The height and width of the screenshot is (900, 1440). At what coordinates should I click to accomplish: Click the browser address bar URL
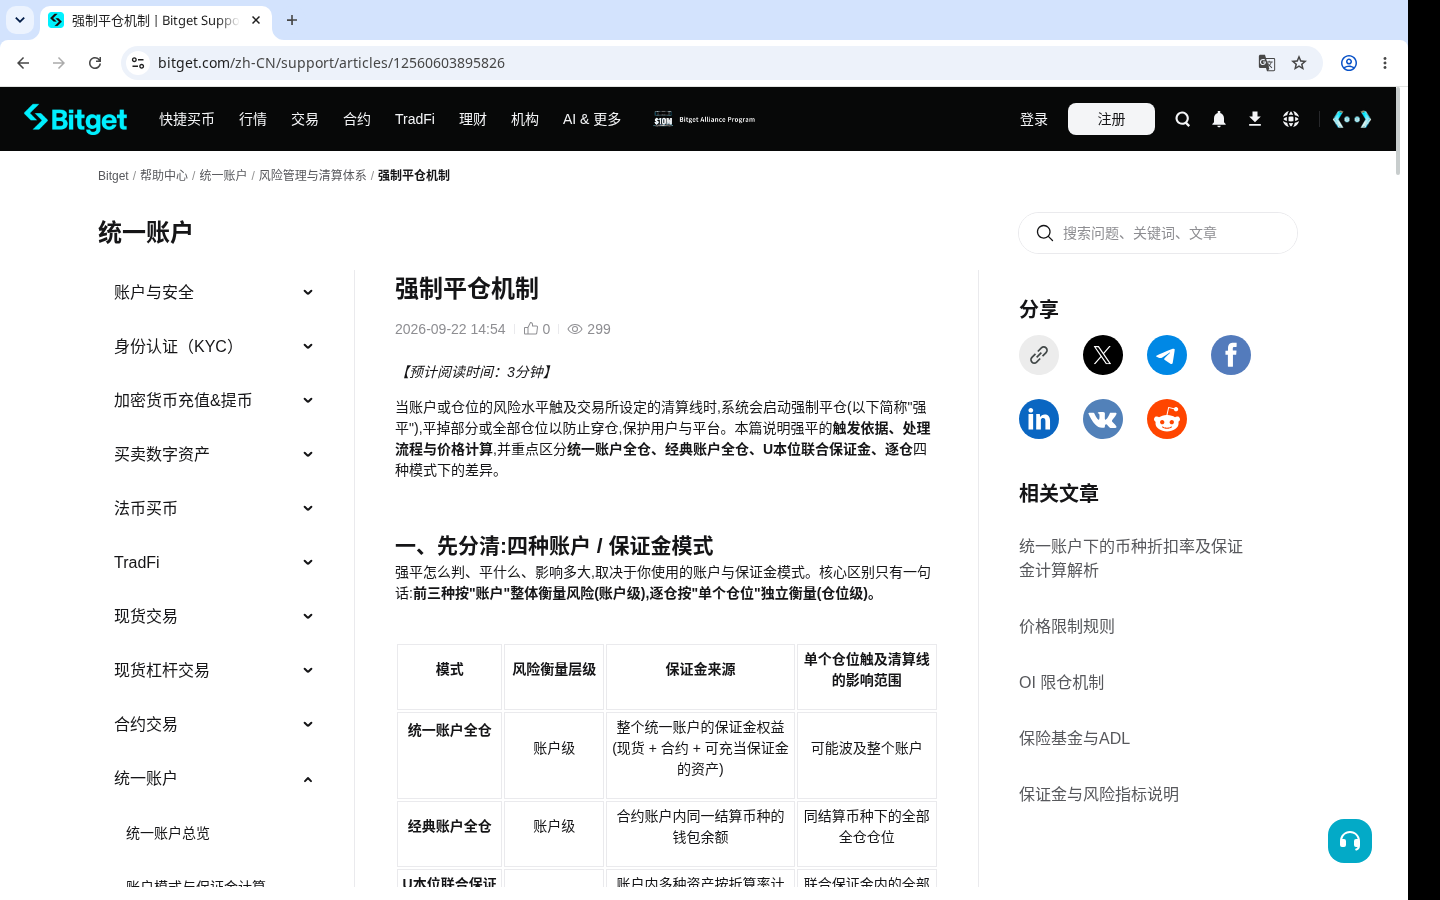331,63
